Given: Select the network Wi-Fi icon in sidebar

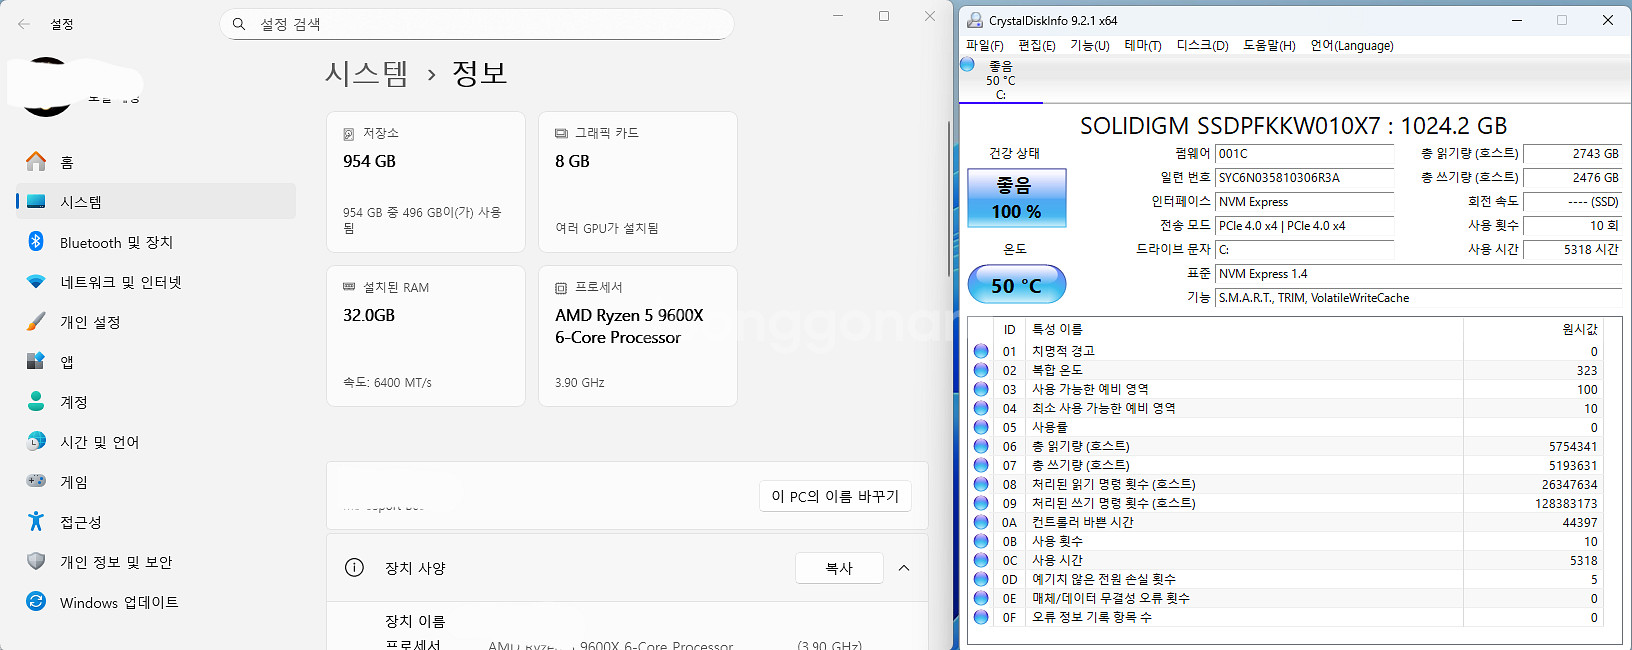Looking at the screenshot, I should coord(36,282).
